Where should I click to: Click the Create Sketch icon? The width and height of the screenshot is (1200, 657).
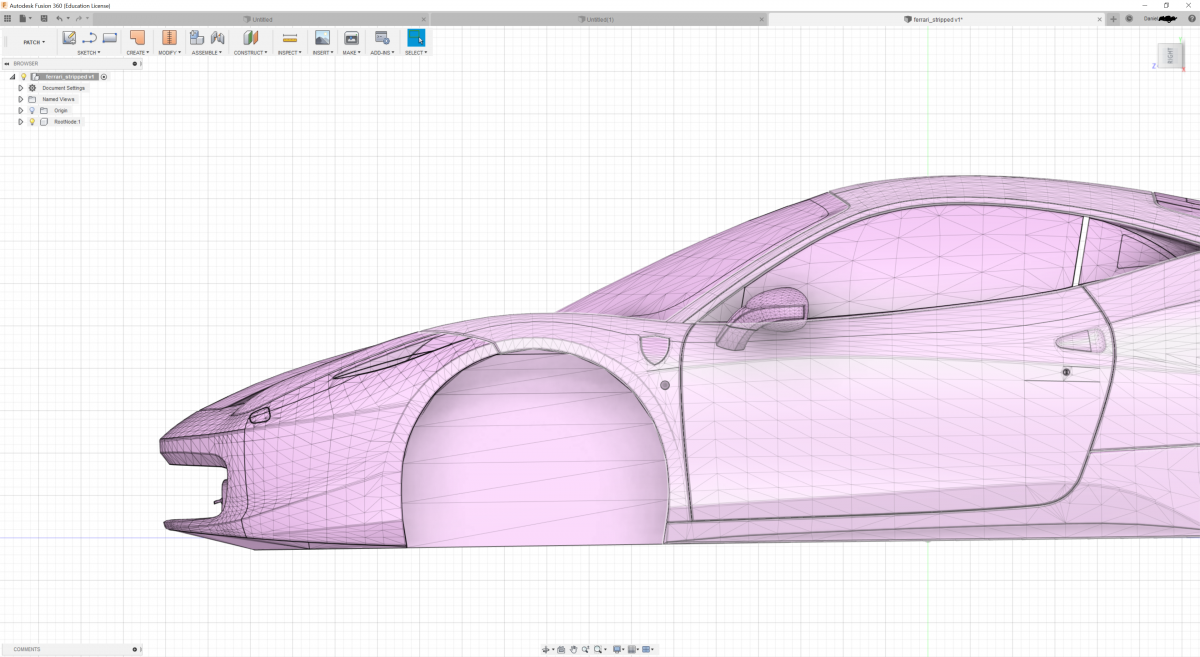click(69, 38)
